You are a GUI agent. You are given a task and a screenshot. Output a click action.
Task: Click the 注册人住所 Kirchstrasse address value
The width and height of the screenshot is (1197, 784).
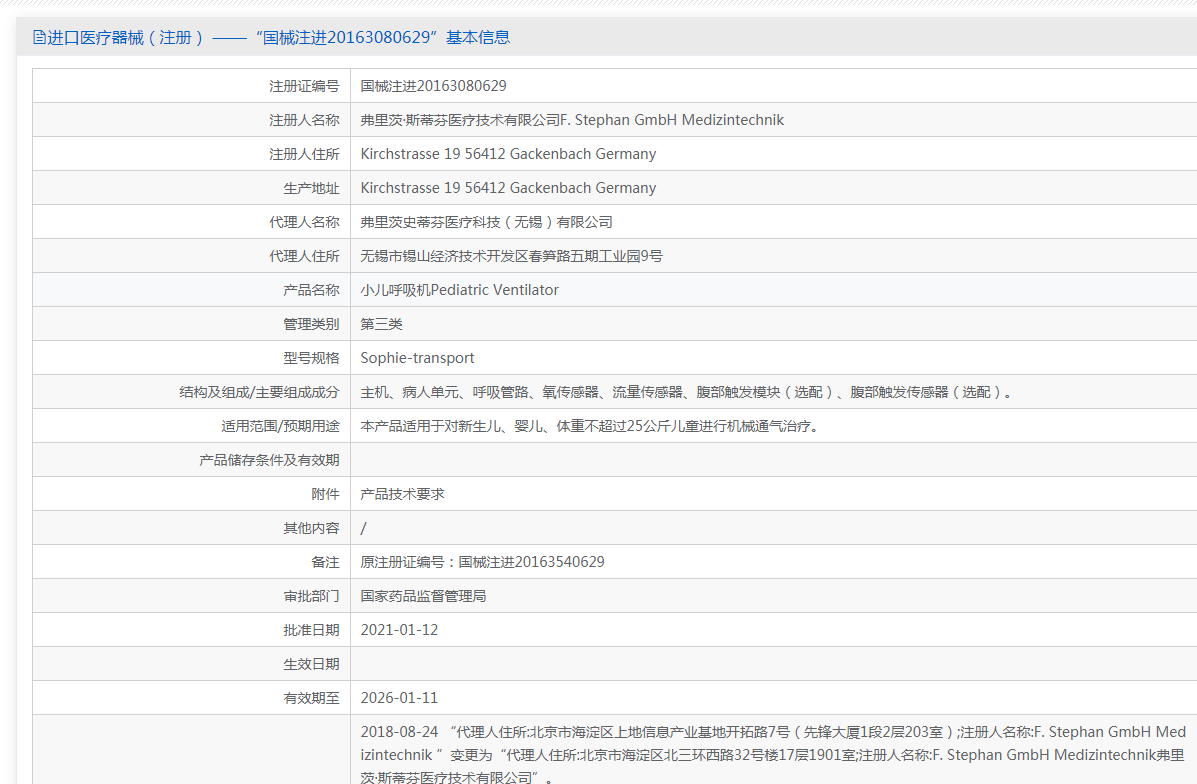tap(508, 154)
